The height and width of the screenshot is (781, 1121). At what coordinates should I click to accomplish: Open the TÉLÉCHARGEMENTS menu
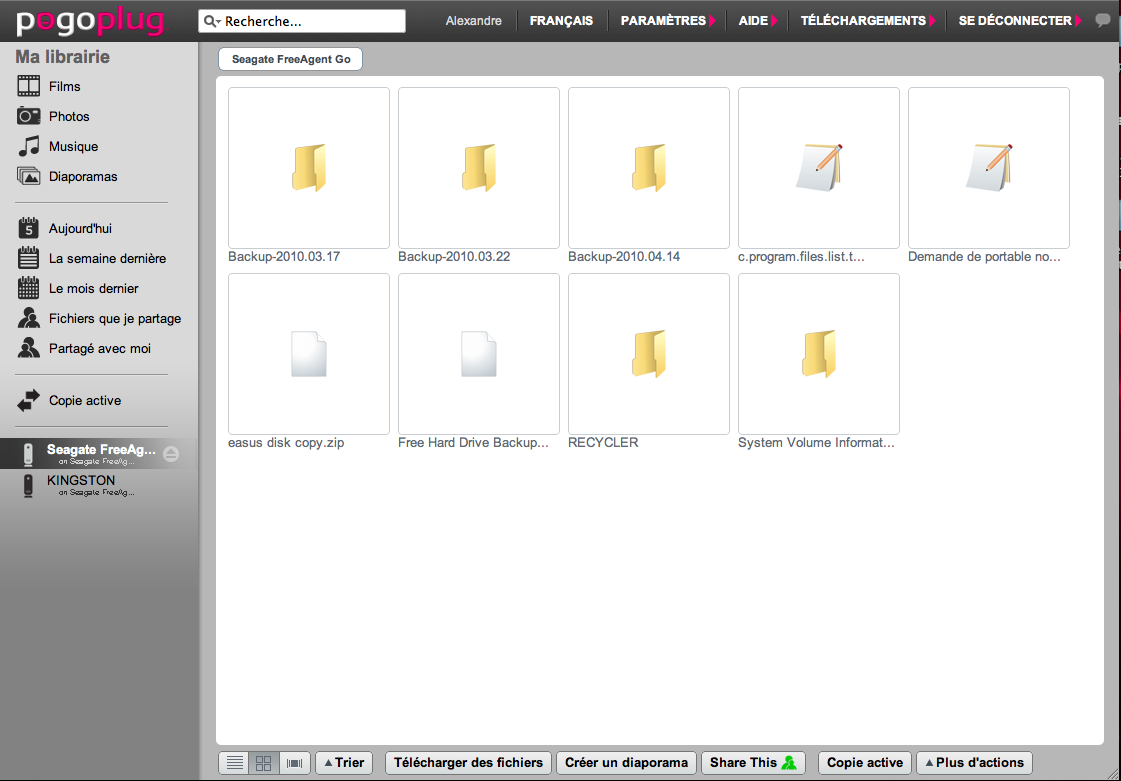pos(868,21)
